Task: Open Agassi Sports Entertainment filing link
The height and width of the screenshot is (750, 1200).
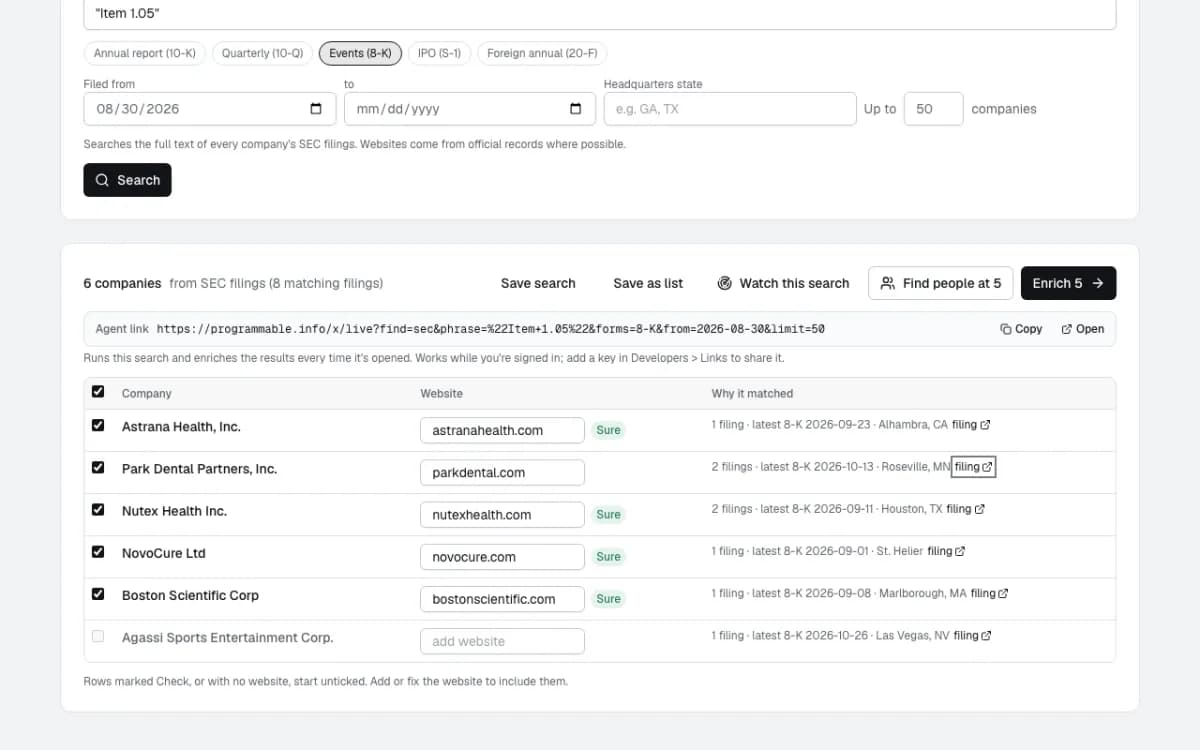Action: click(x=973, y=635)
